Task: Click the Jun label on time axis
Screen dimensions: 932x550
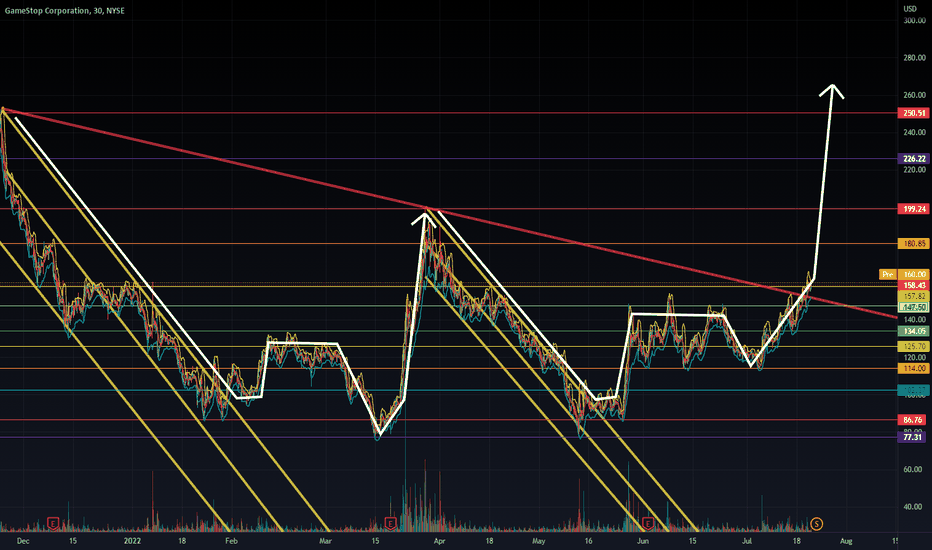Action: pos(643,541)
